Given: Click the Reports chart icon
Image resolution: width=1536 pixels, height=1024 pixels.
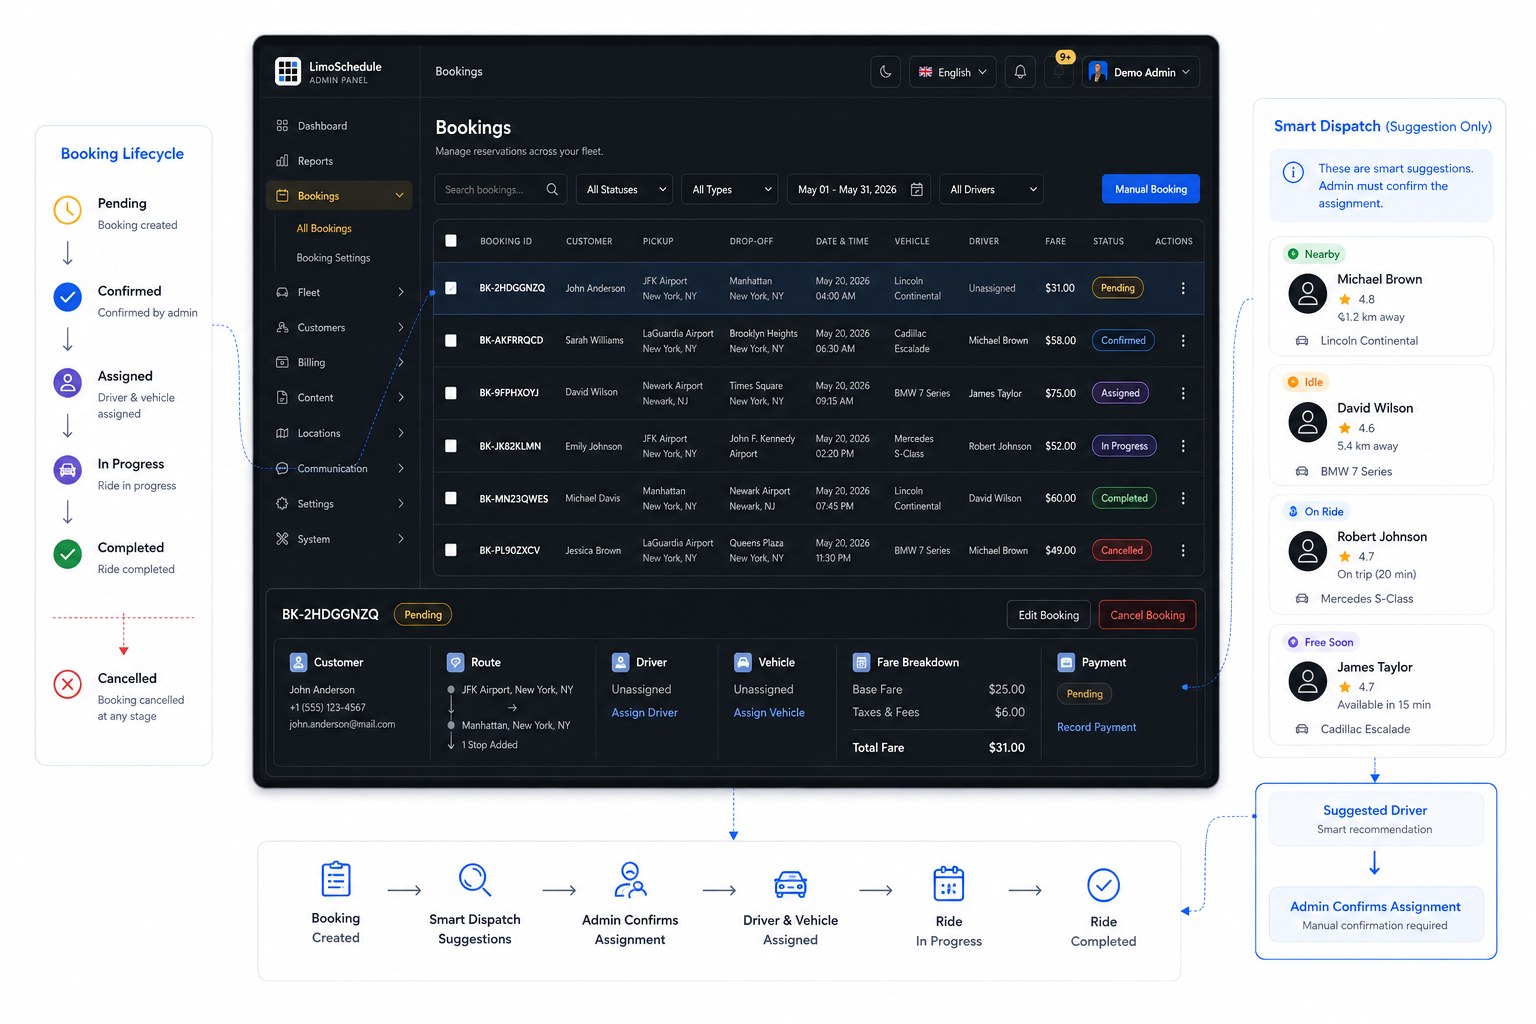Looking at the screenshot, I should 282,161.
